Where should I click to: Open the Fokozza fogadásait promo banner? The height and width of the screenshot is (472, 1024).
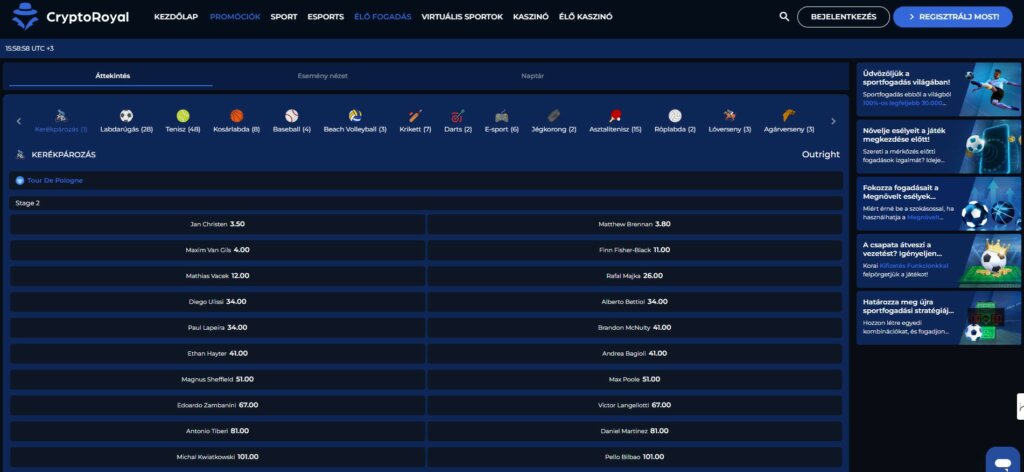tap(938, 204)
